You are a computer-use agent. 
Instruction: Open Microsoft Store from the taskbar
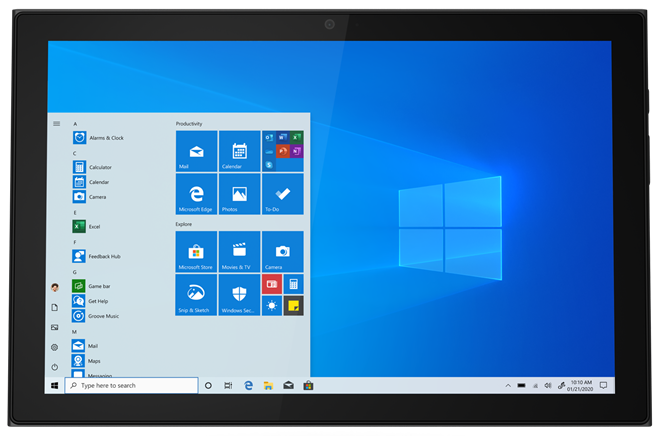[309, 385]
